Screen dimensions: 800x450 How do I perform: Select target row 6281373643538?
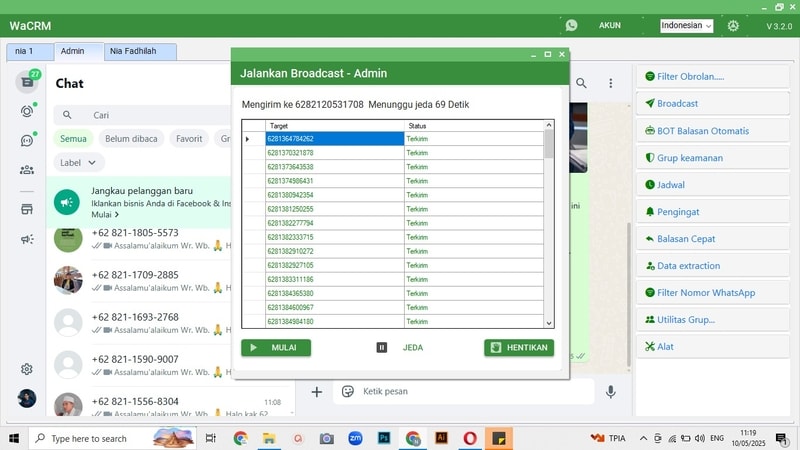click(x=335, y=167)
